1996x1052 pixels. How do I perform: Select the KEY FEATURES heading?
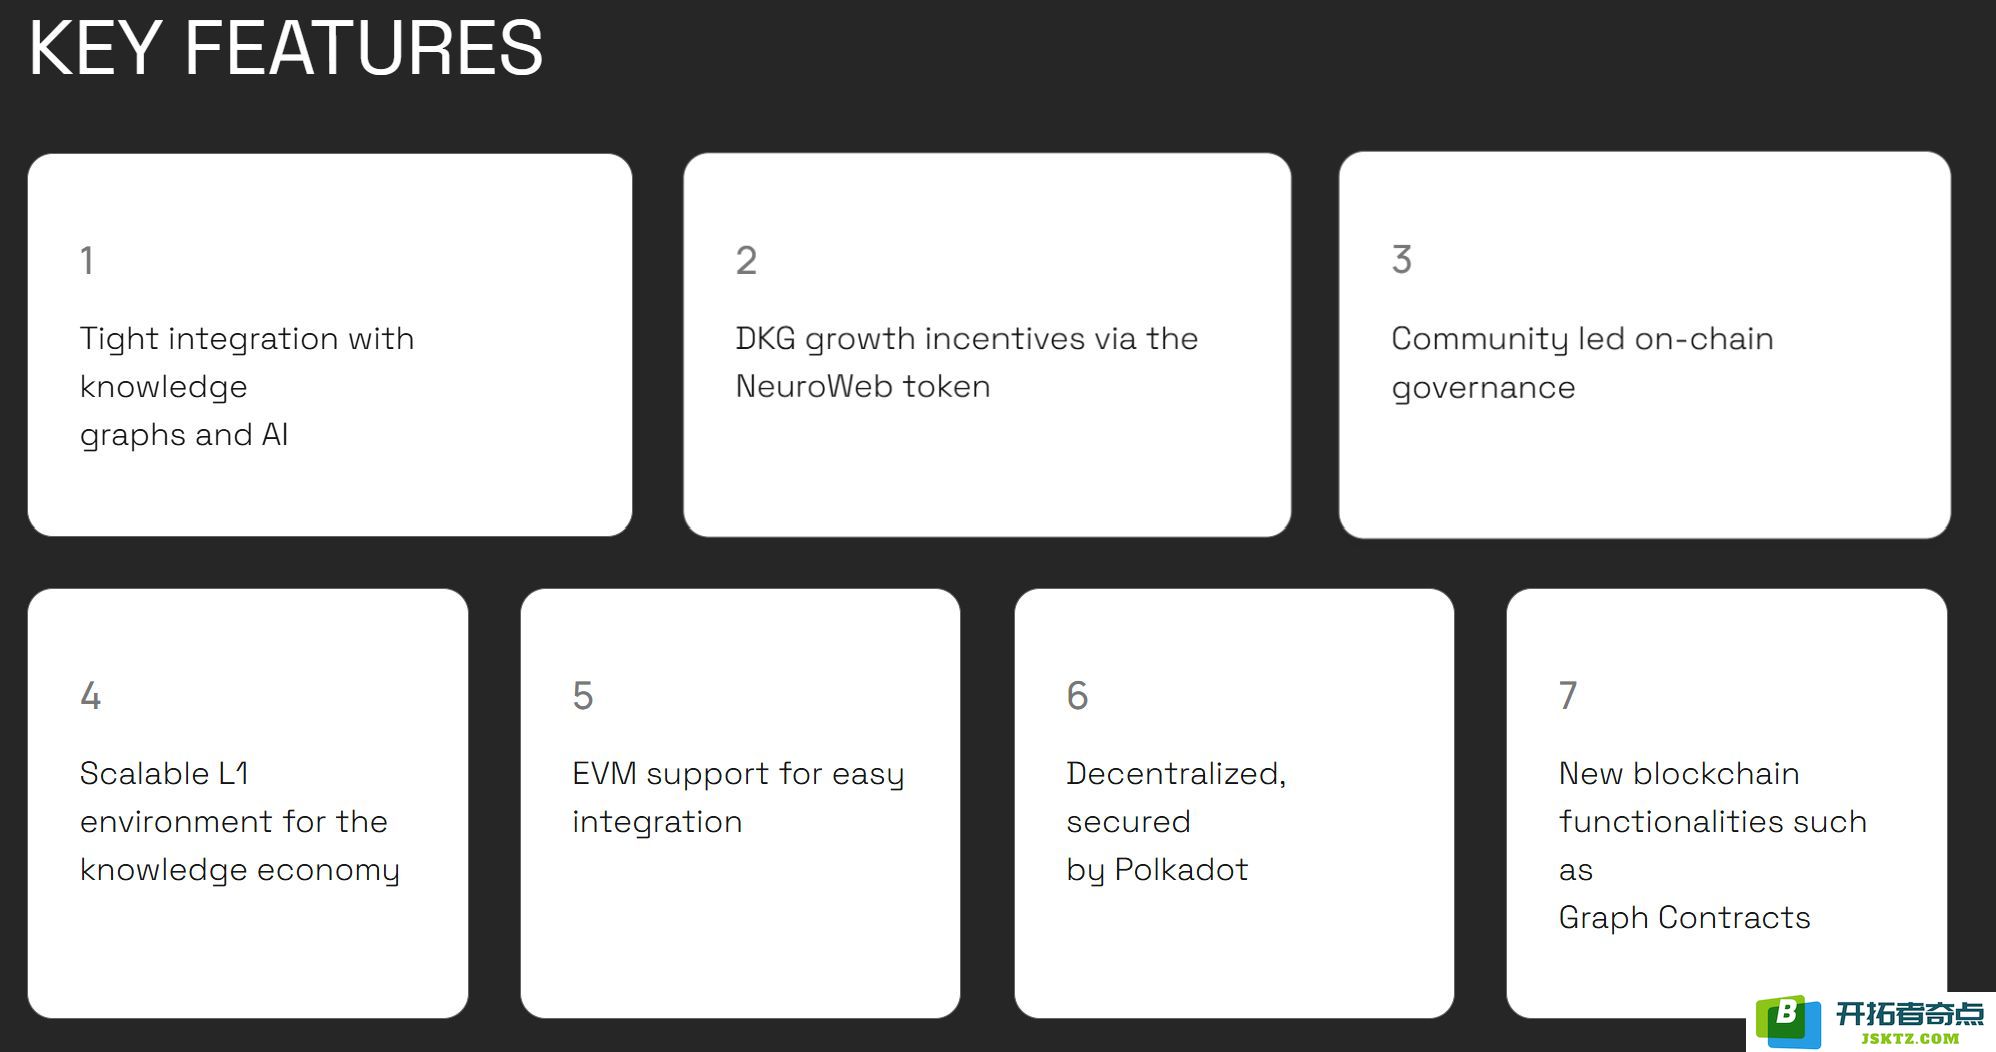pyautogui.click(x=286, y=48)
